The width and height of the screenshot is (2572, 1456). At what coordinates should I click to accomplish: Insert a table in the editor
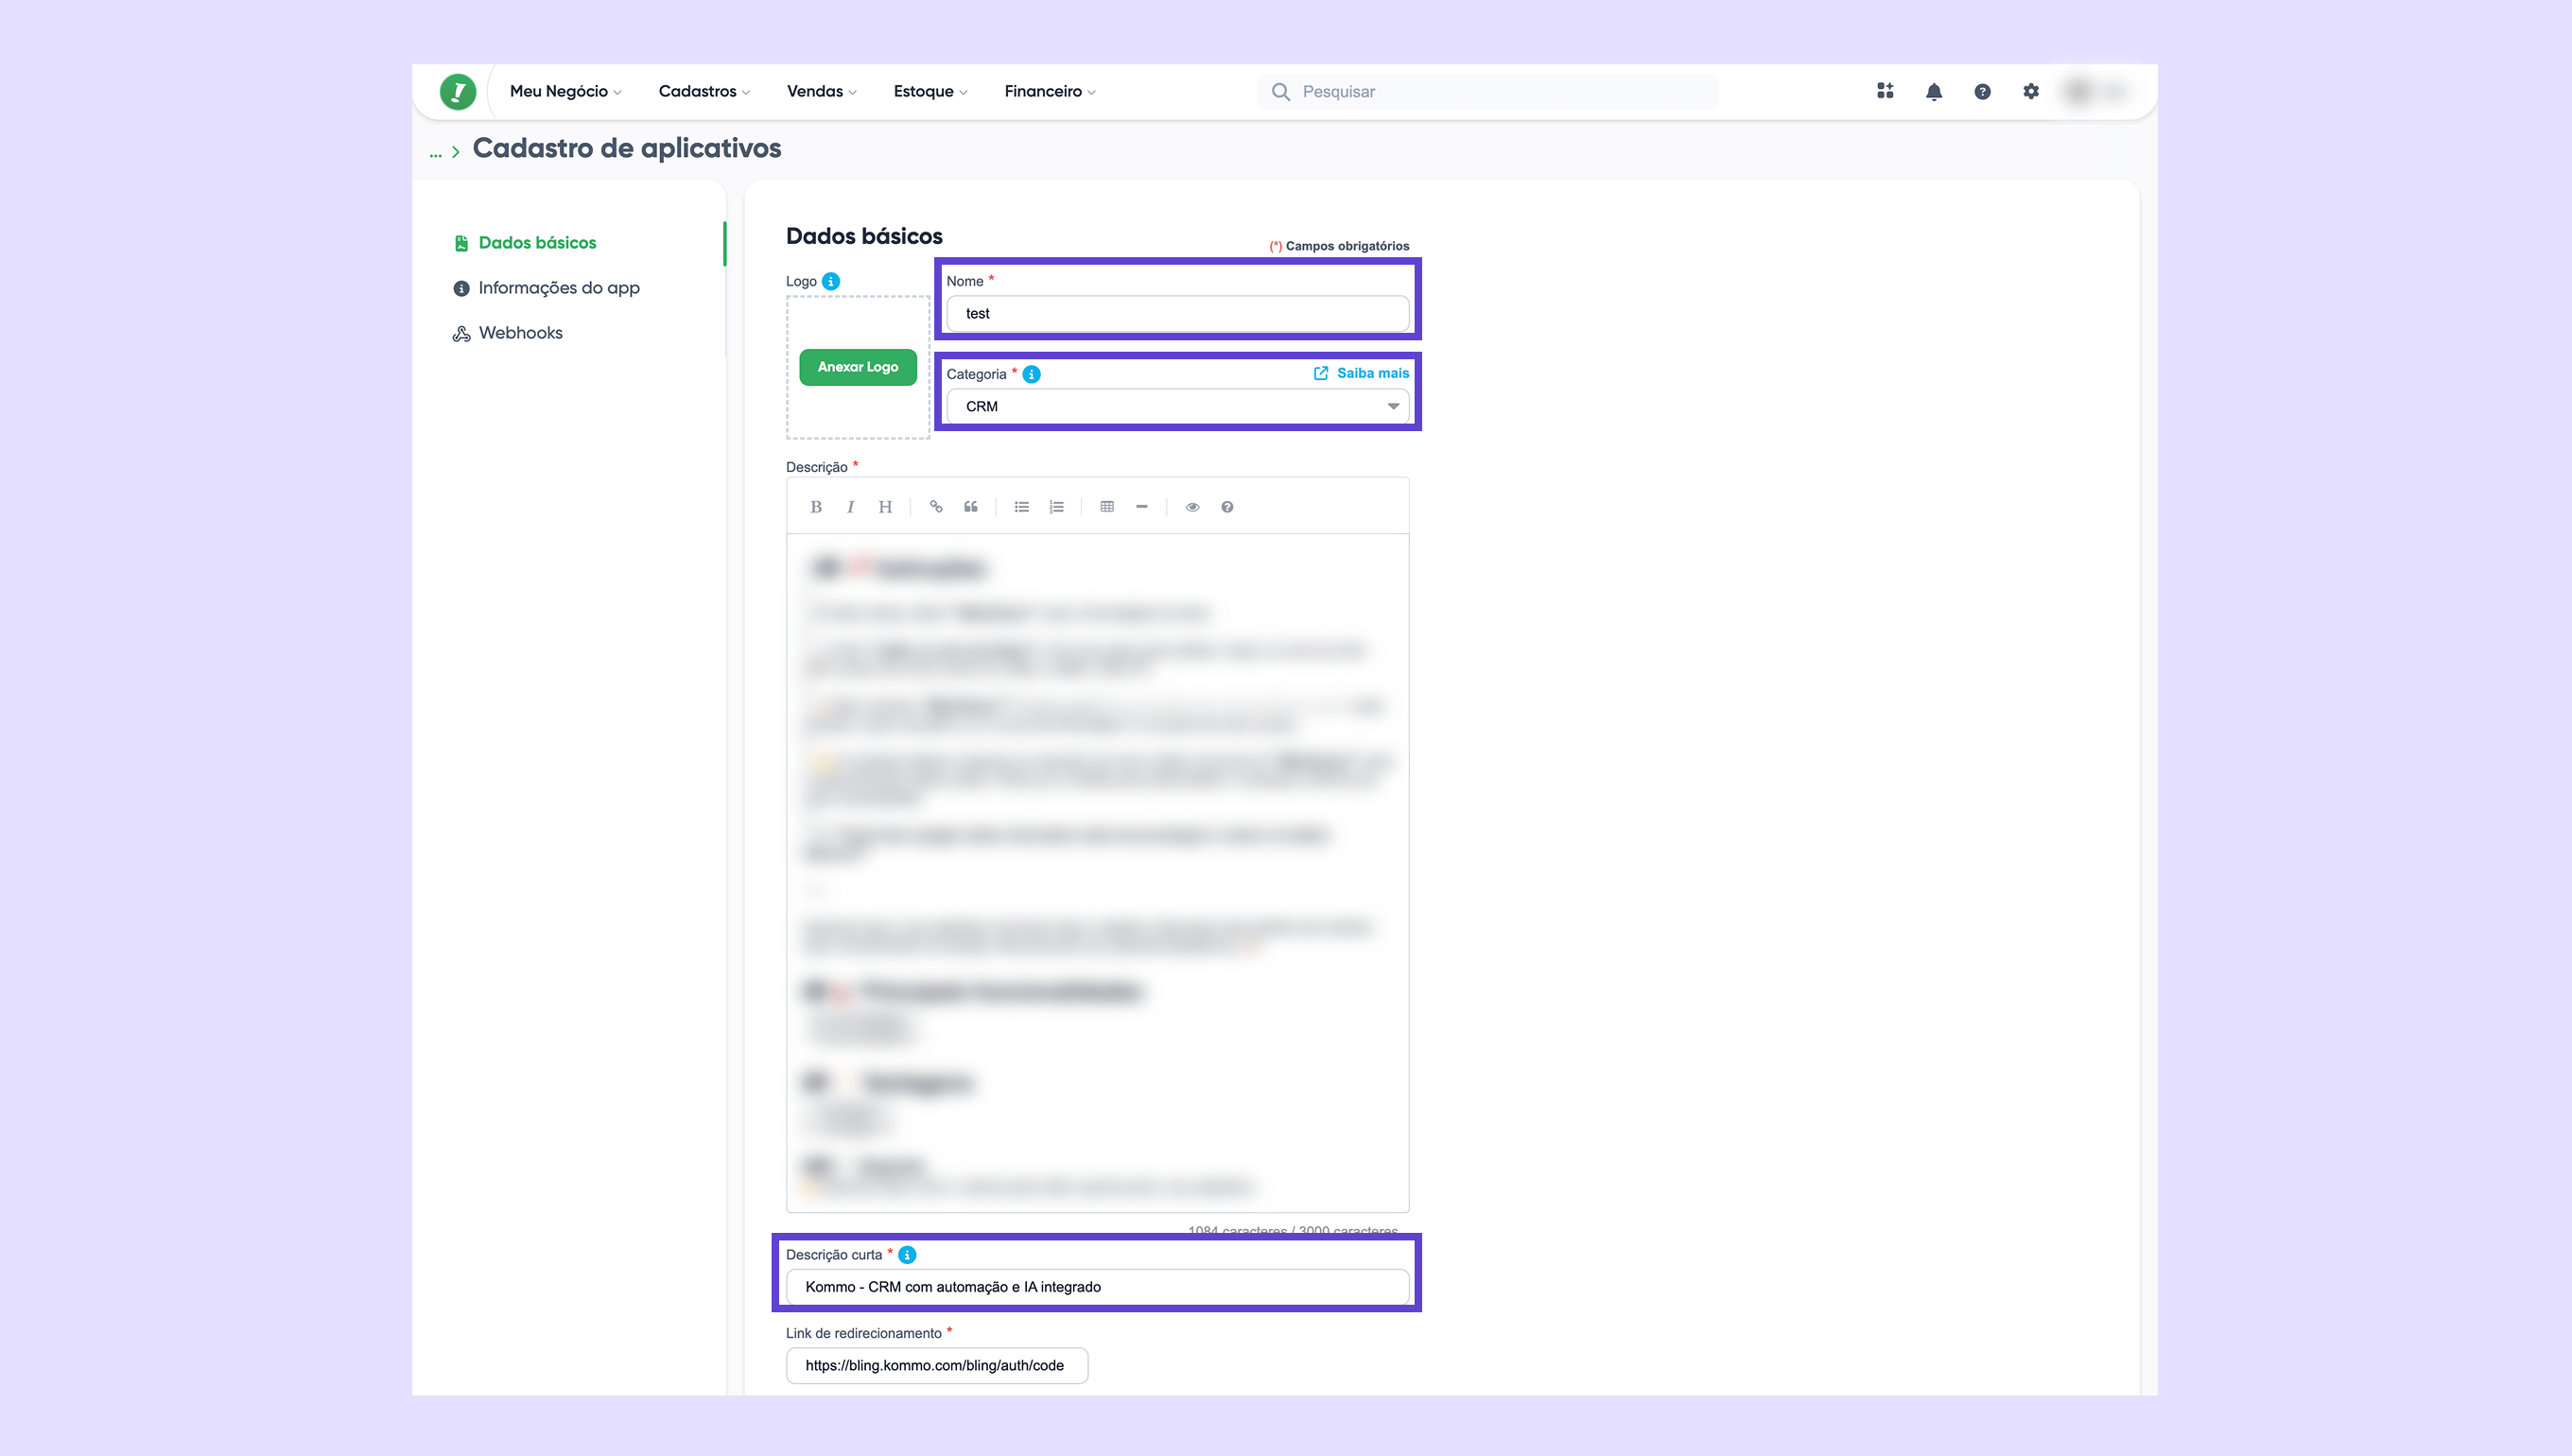(x=1107, y=507)
